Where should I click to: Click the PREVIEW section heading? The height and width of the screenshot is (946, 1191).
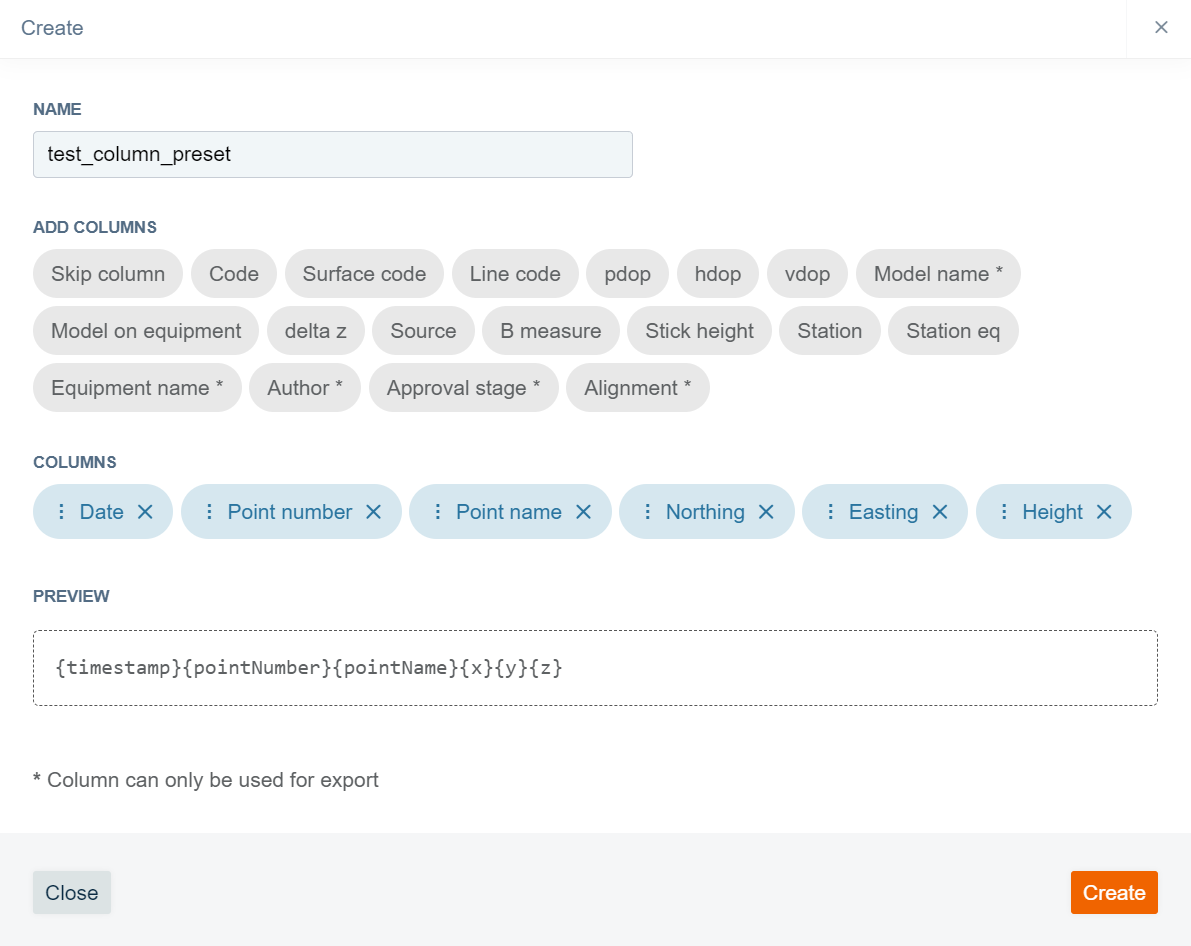tap(71, 596)
